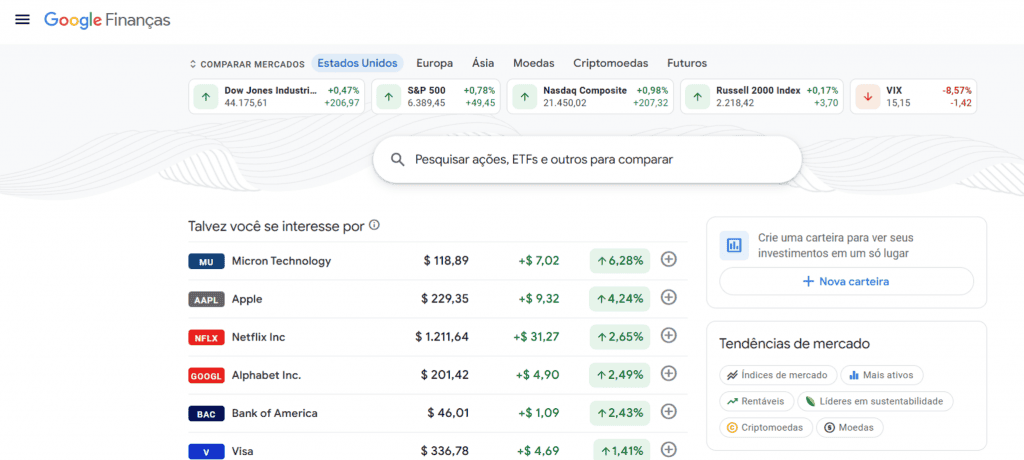Image resolution: width=1024 pixels, height=460 pixels.
Task: Click plus icon beside Alphabet Inc.
Action: pos(669,374)
